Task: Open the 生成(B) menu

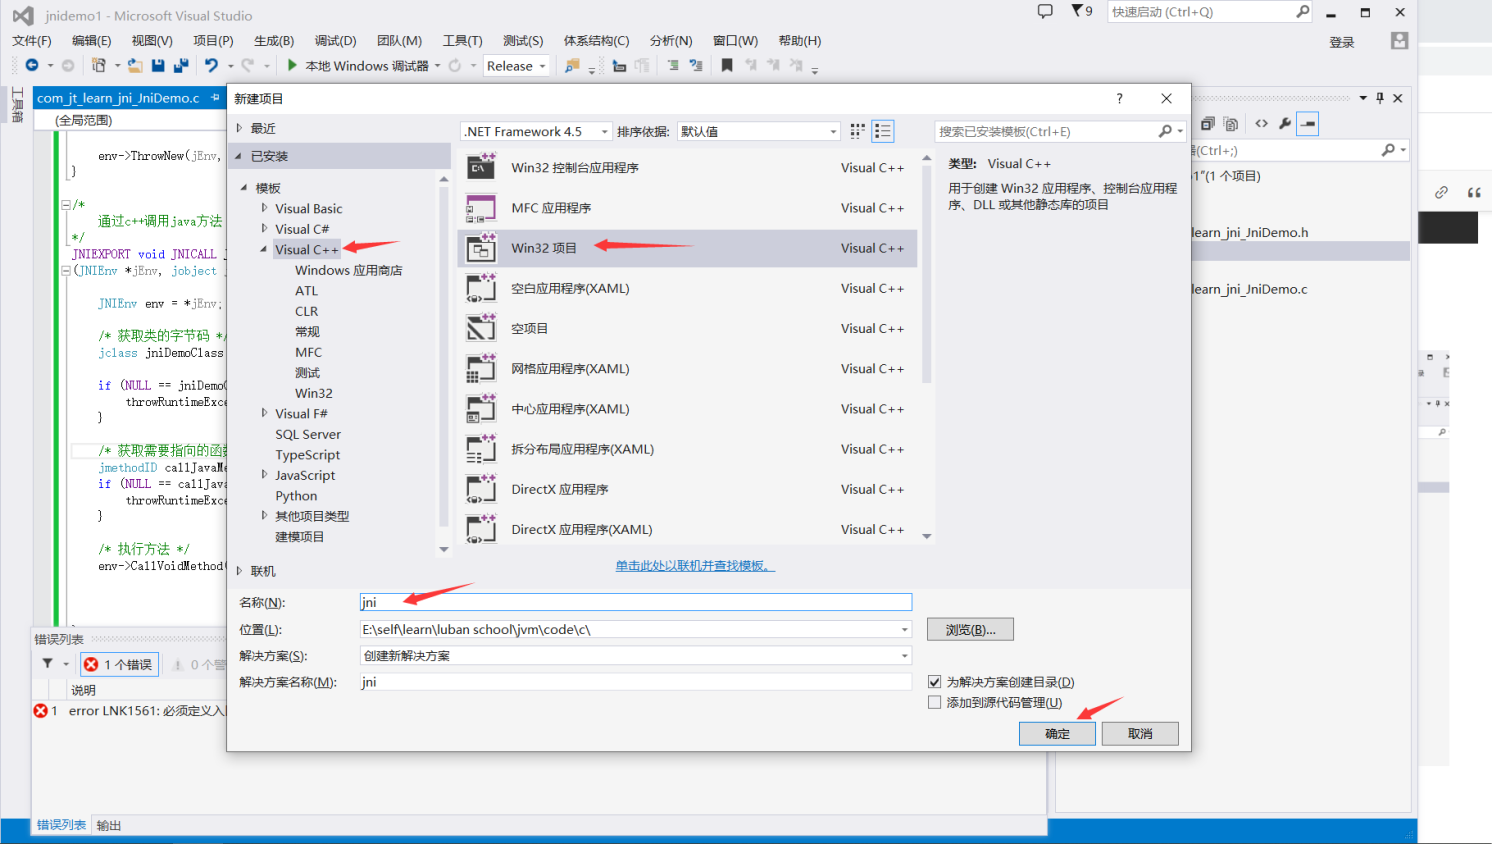Action: [274, 41]
